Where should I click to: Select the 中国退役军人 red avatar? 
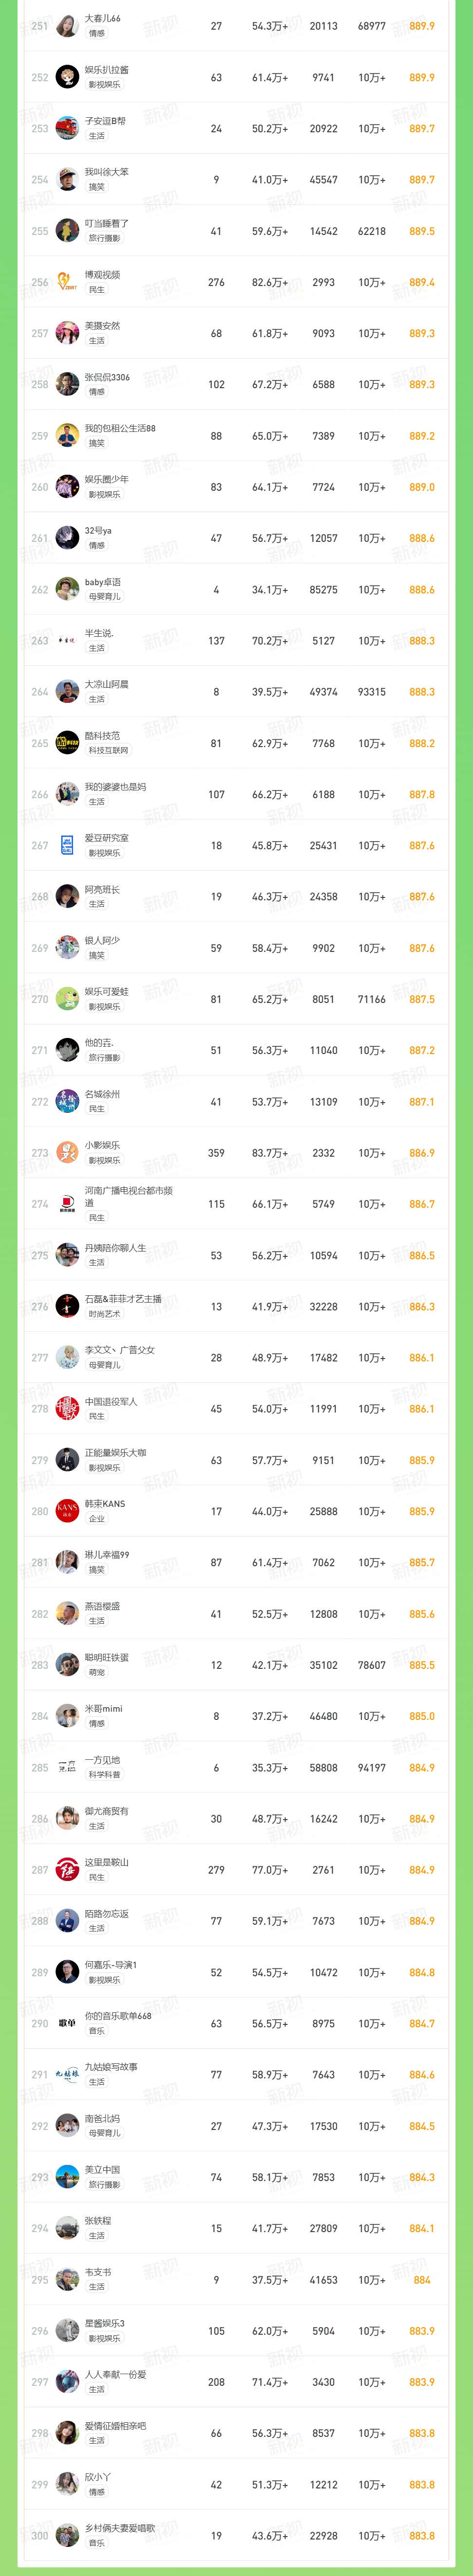coord(67,1409)
